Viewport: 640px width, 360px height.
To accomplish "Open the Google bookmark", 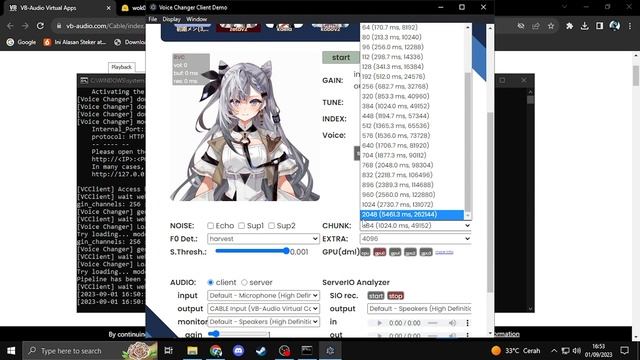I will [x=21, y=42].
